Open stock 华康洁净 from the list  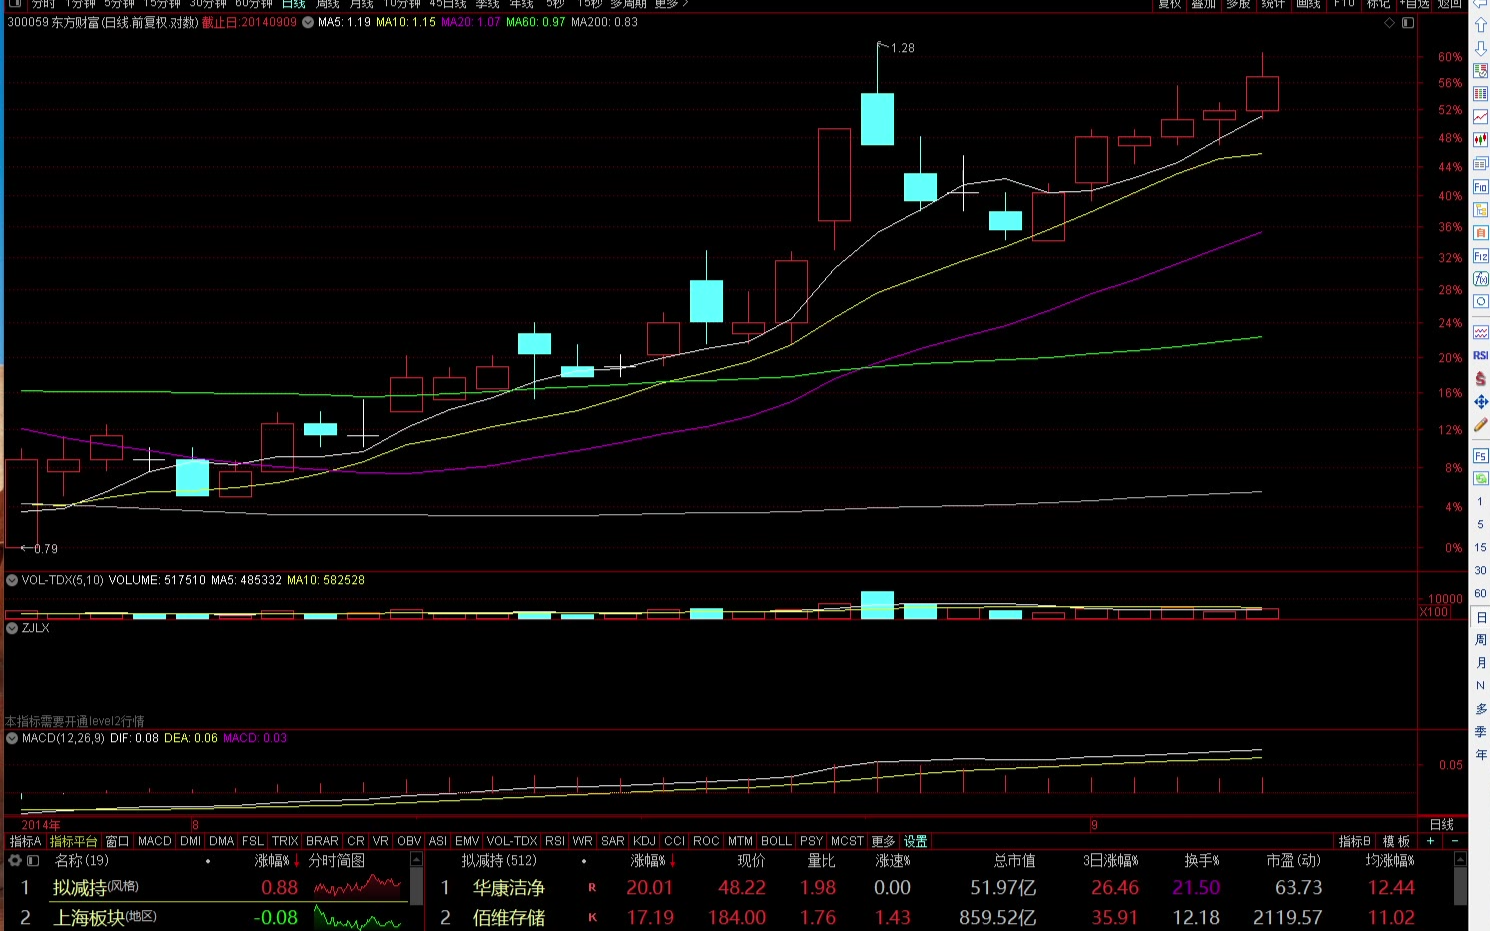point(508,888)
